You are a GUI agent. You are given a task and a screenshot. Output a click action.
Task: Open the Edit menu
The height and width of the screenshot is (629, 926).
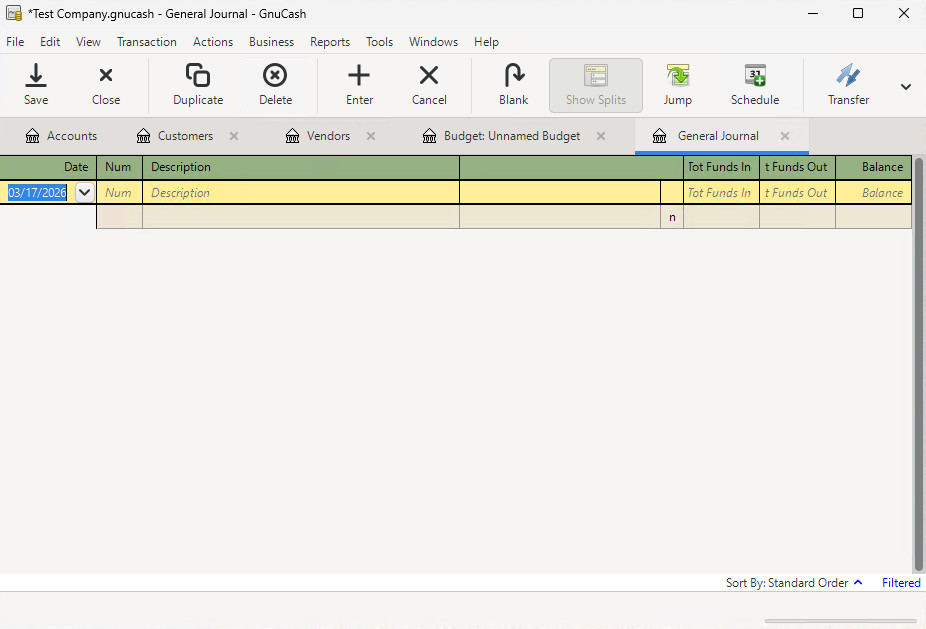click(x=50, y=42)
